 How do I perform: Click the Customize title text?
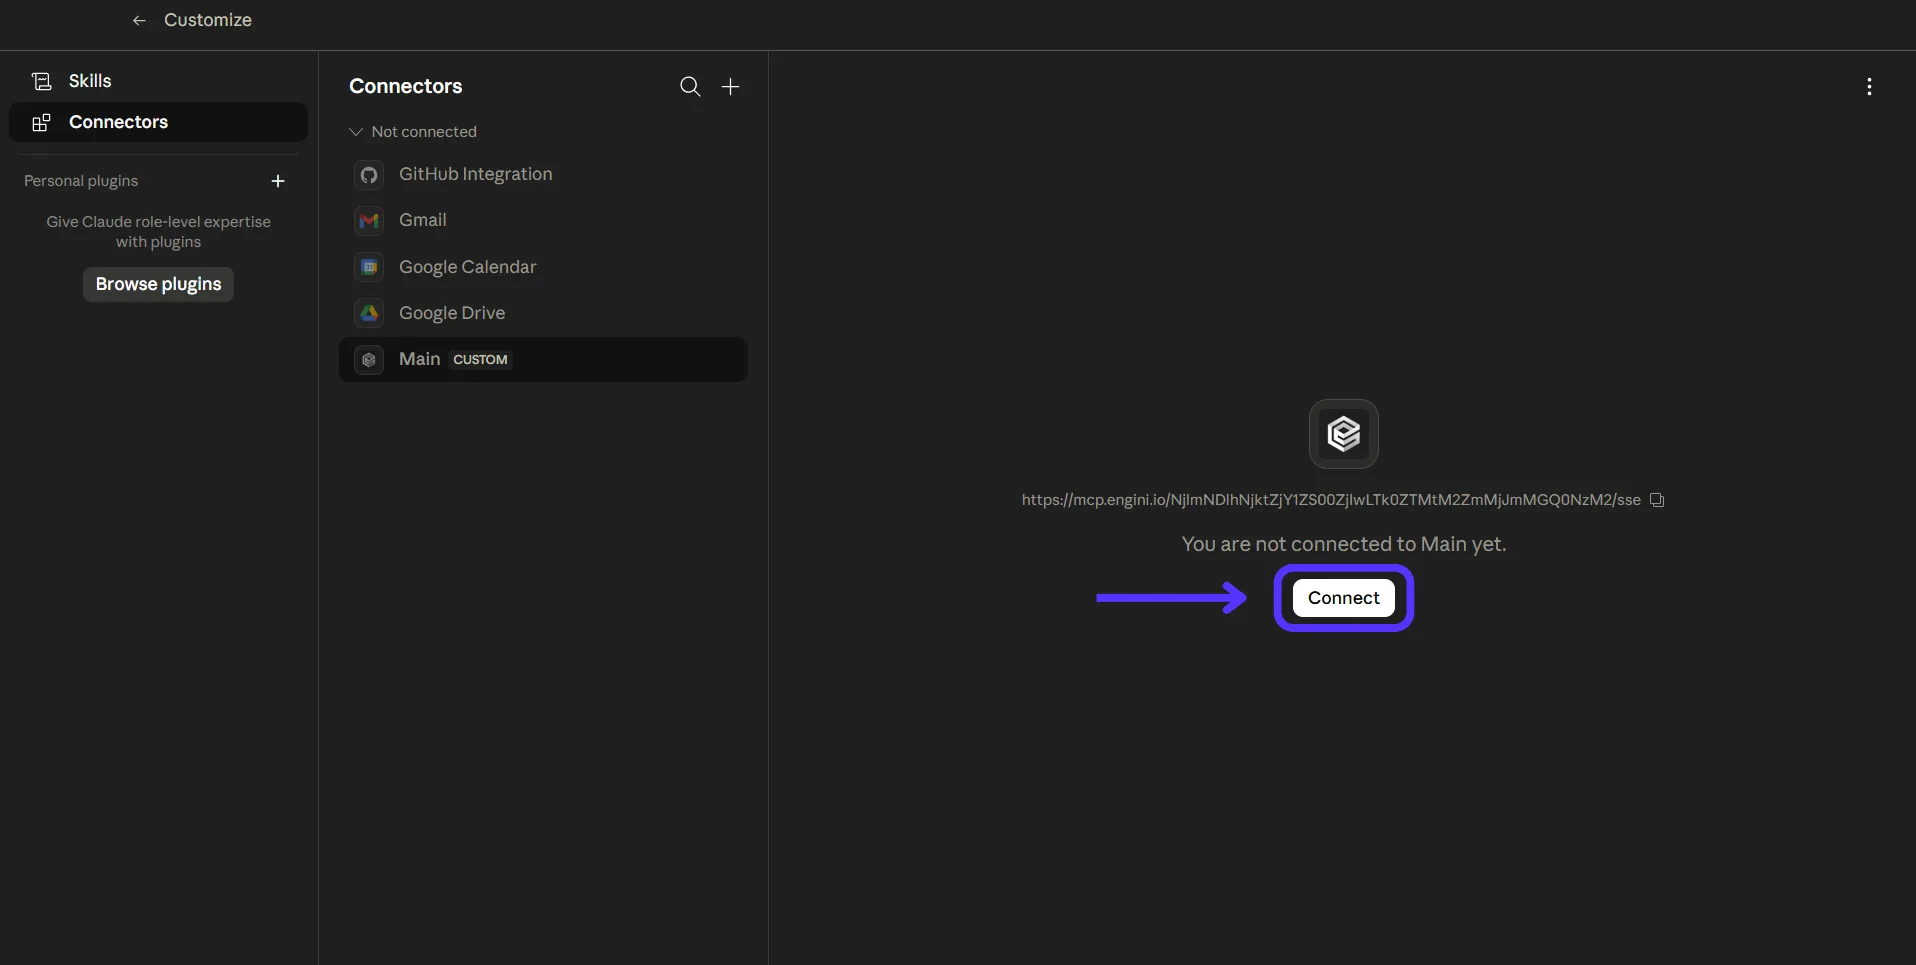click(208, 20)
